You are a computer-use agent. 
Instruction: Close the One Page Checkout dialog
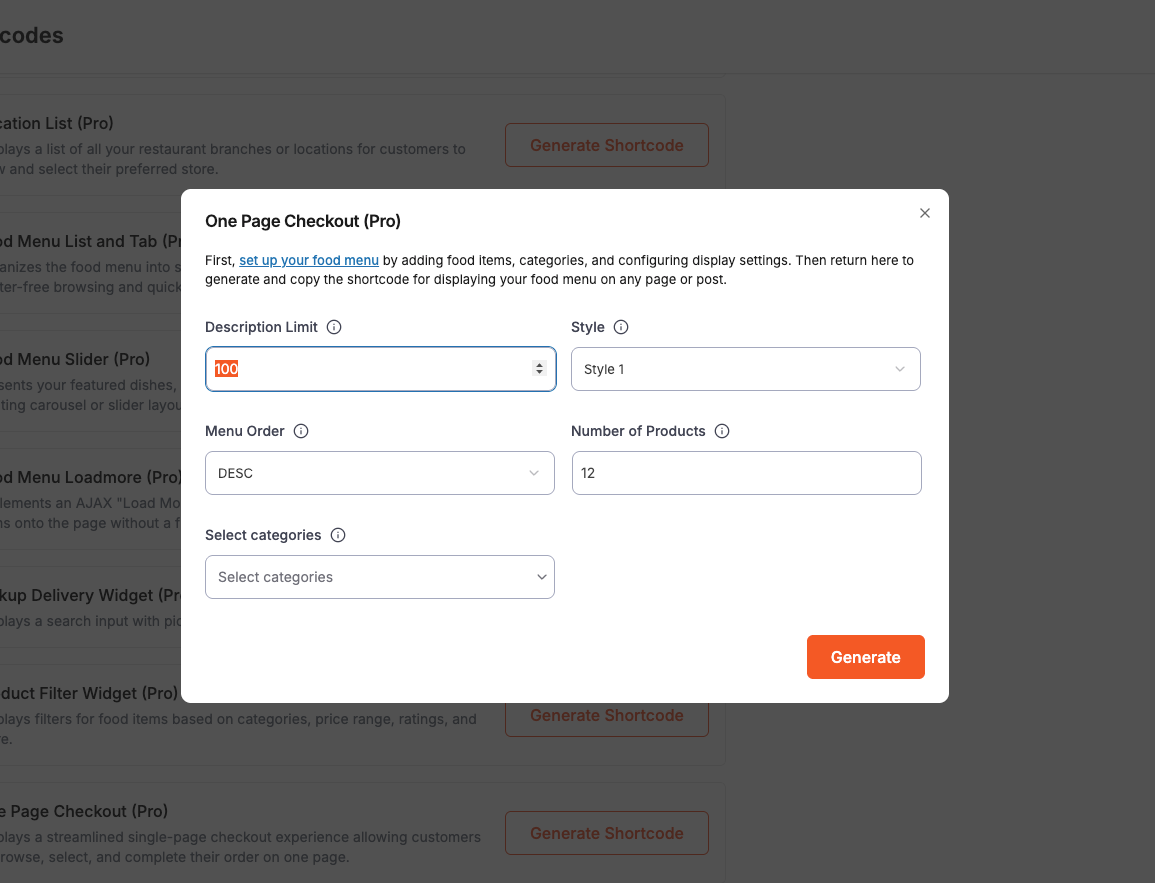pyautogui.click(x=924, y=213)
